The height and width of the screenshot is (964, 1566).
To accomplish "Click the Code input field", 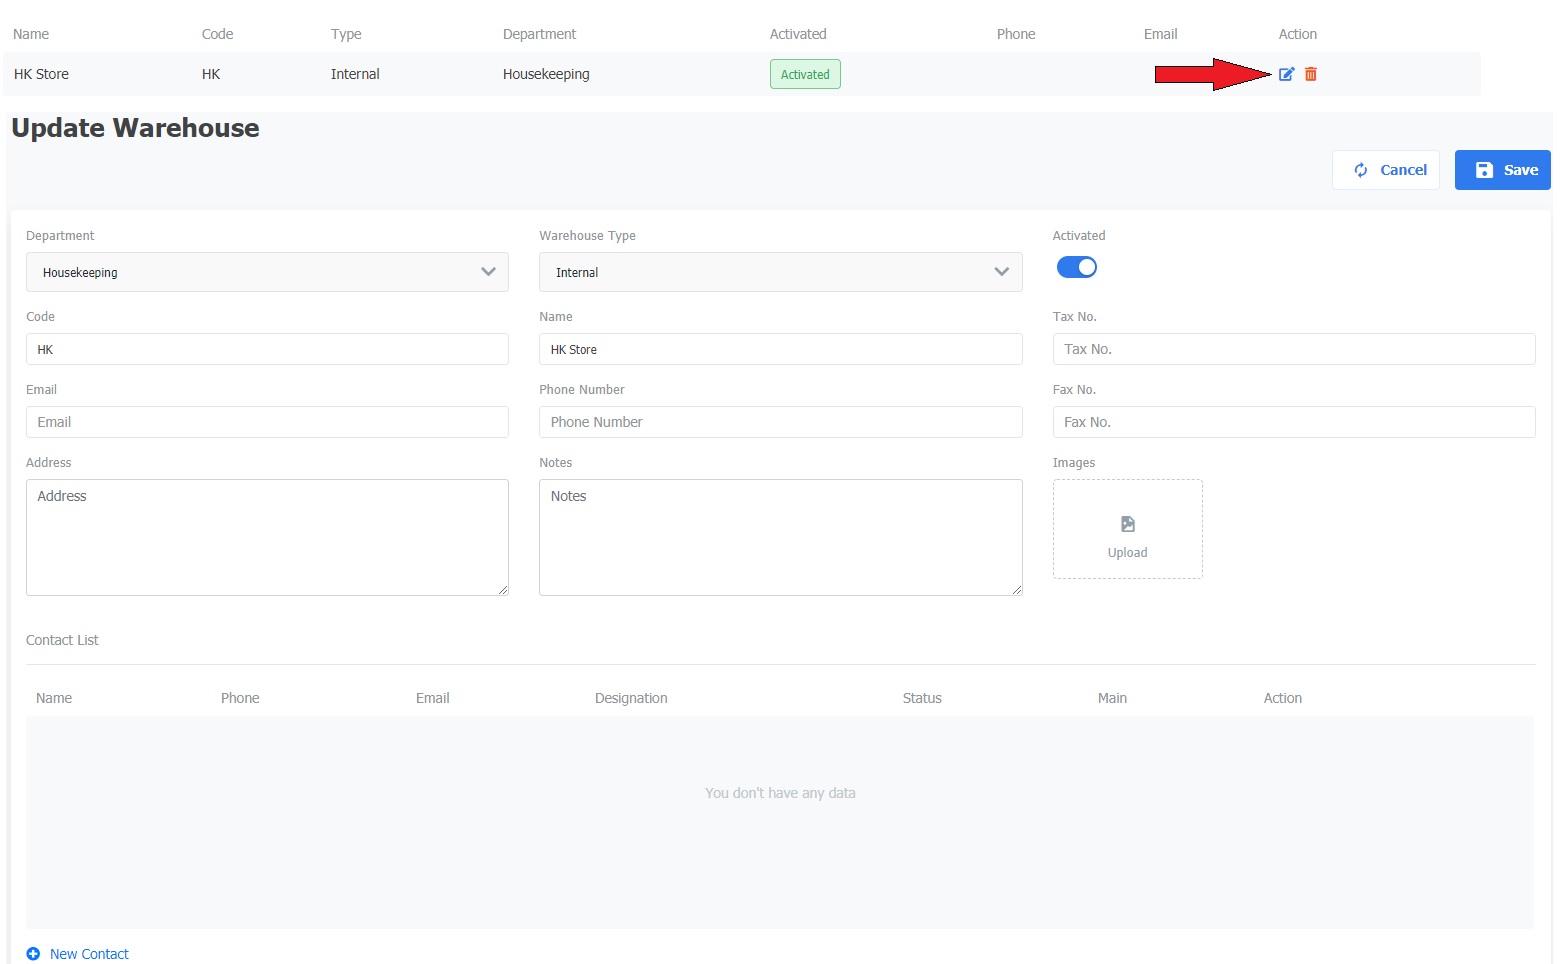I will (267, 349).
